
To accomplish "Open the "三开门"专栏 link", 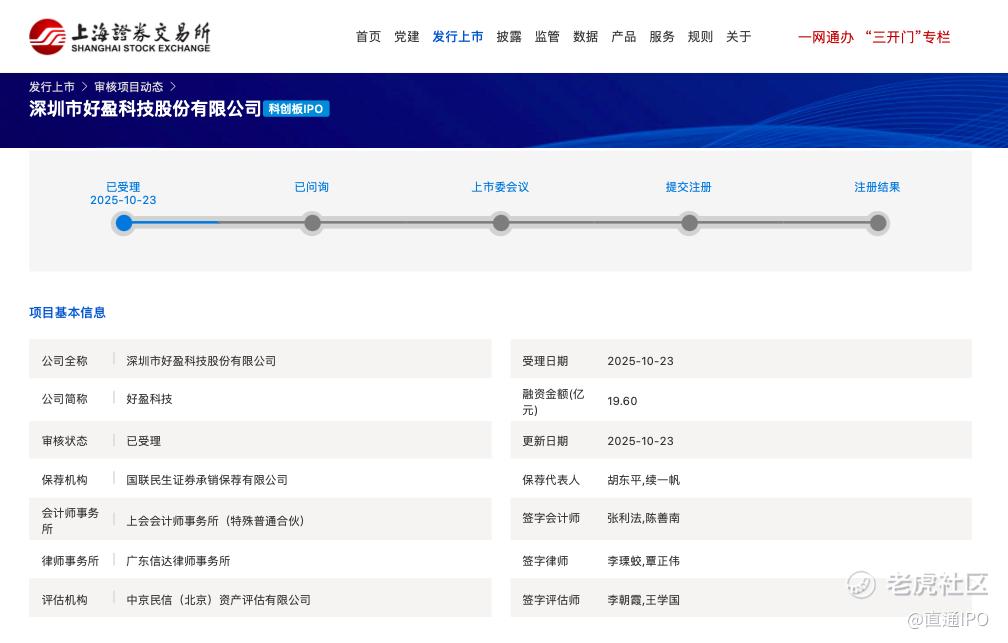I will pos(908,37).
